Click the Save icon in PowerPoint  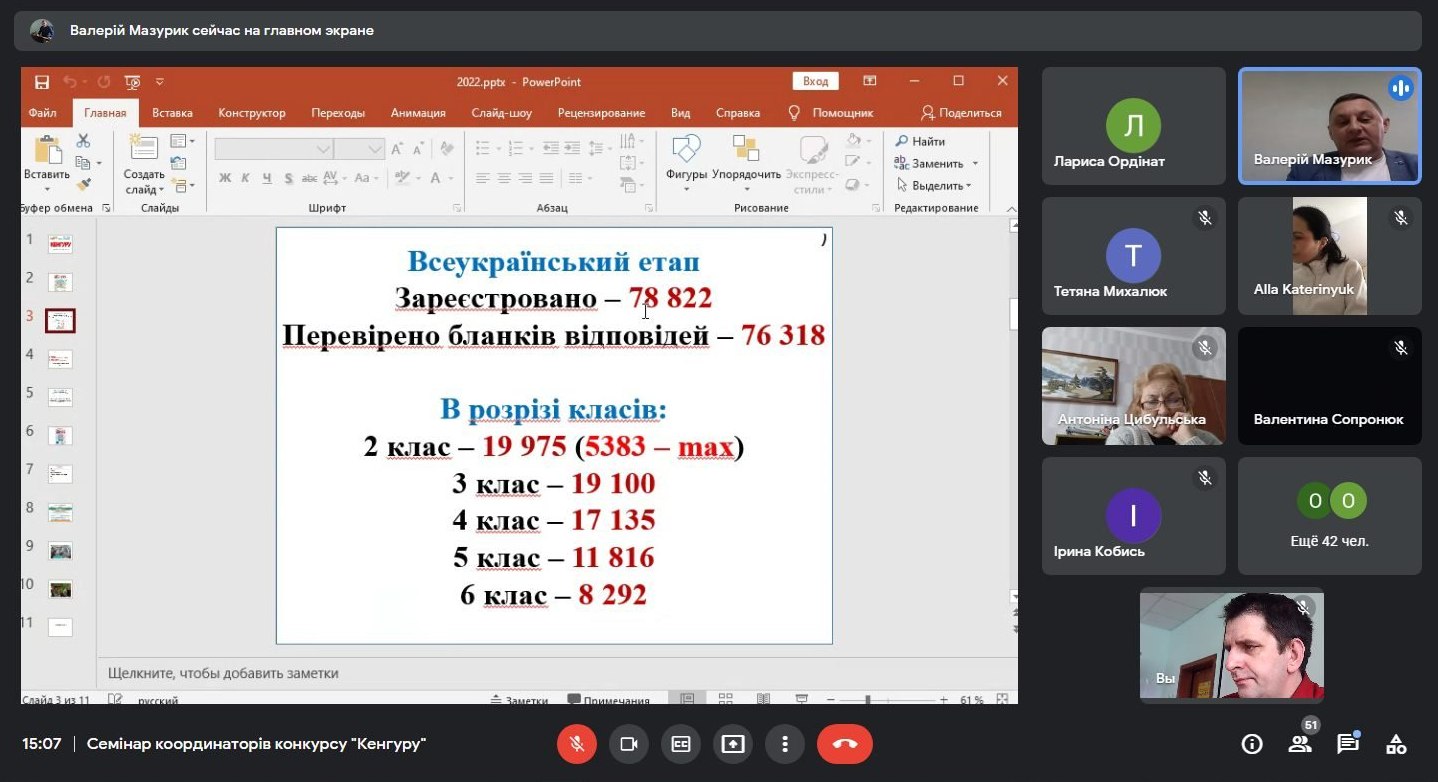click(41, 82)
